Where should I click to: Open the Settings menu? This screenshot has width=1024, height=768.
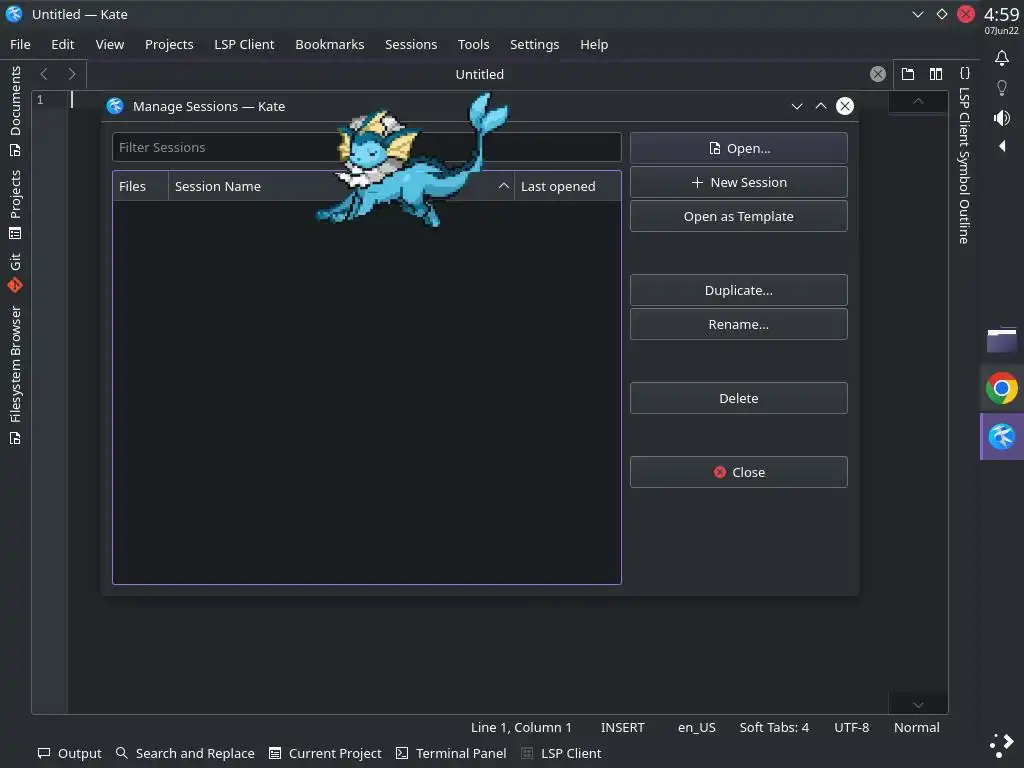(x=534, y=44)
